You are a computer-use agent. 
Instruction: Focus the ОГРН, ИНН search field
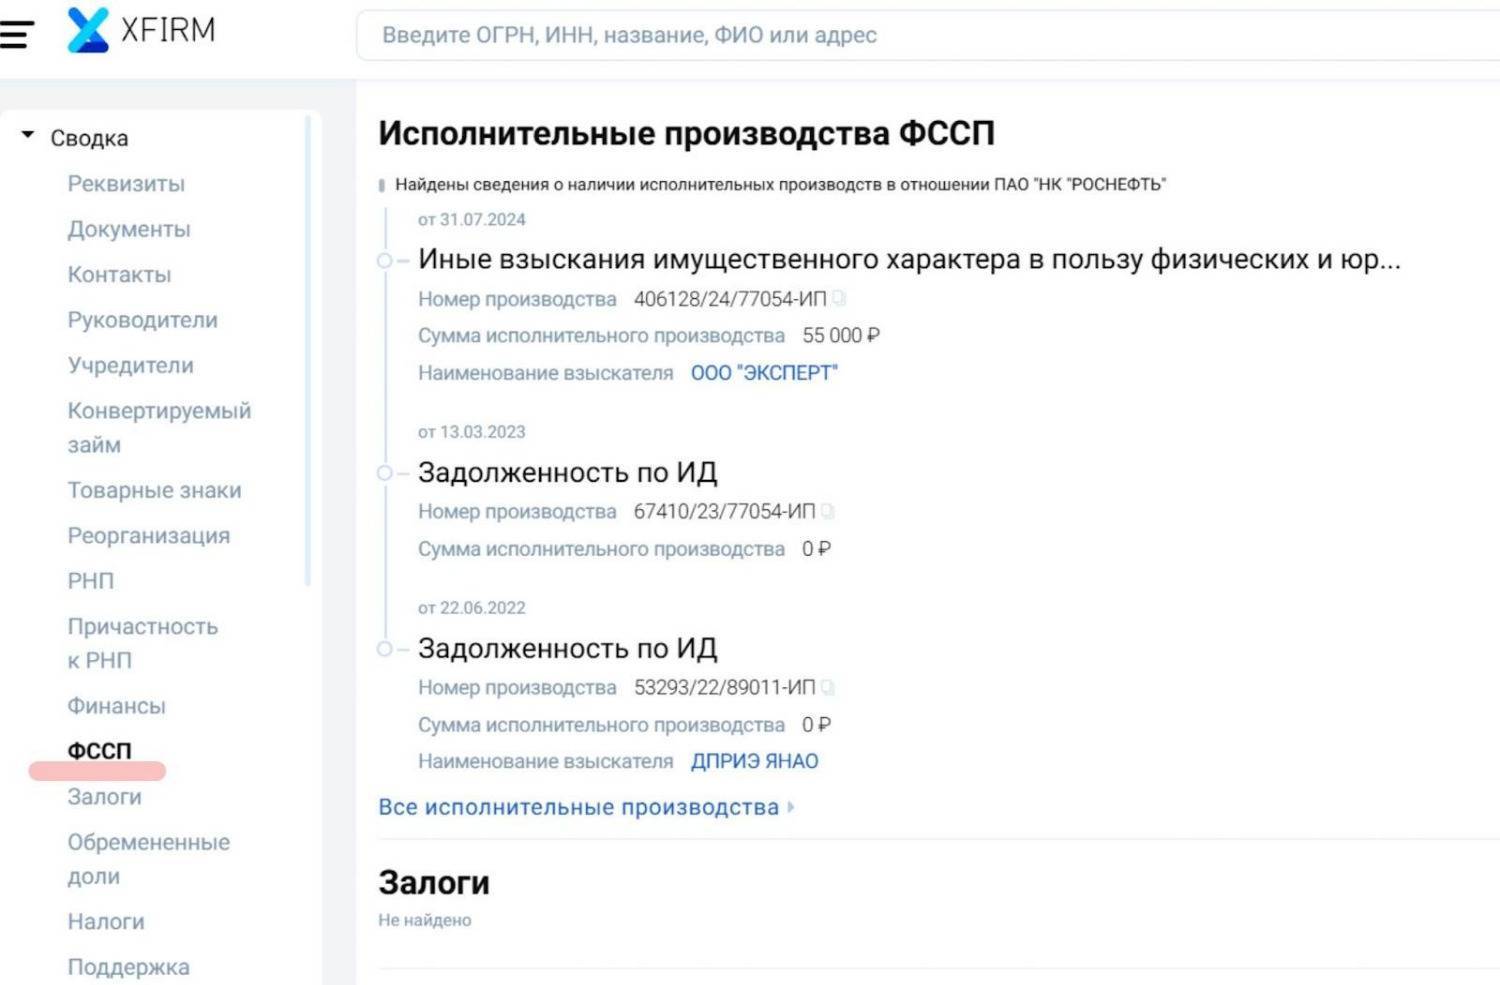[x=928, y=35]
